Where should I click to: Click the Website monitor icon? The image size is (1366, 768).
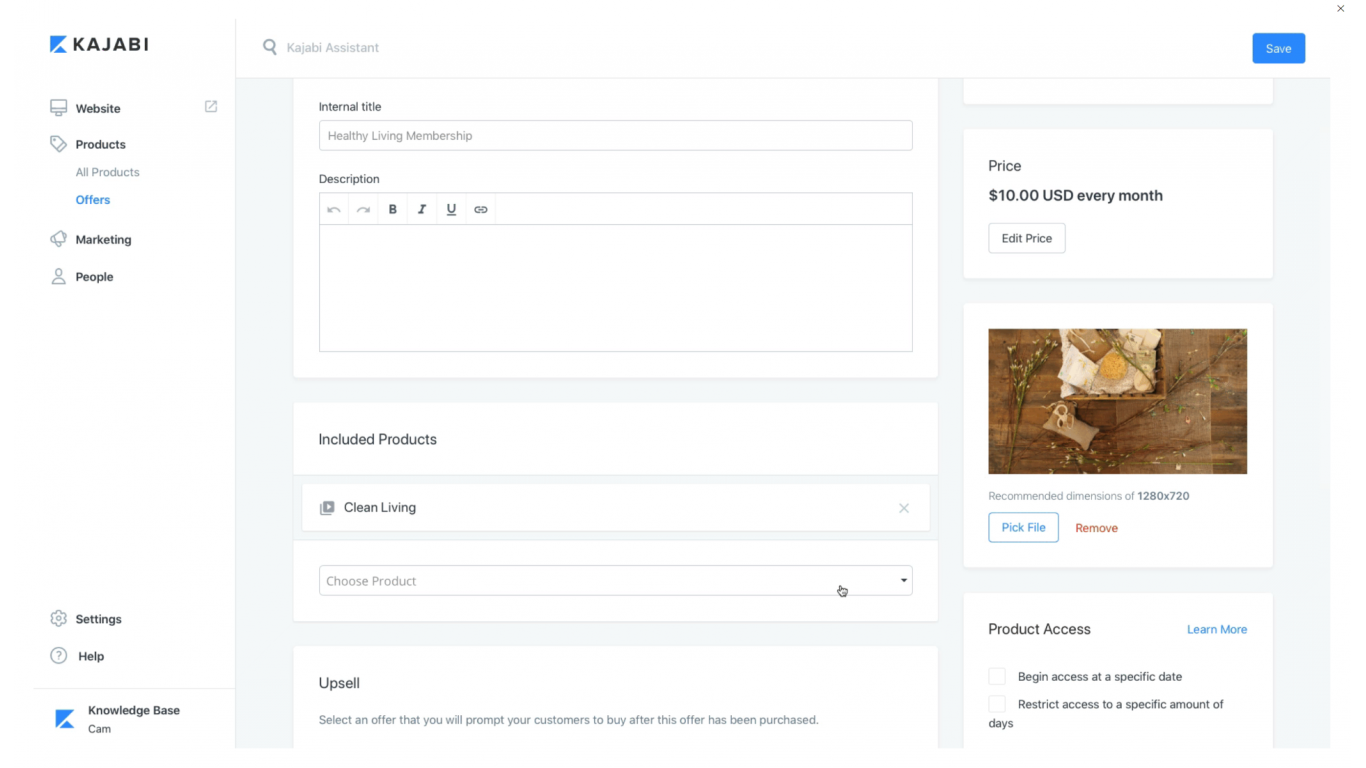coord(59,108)
